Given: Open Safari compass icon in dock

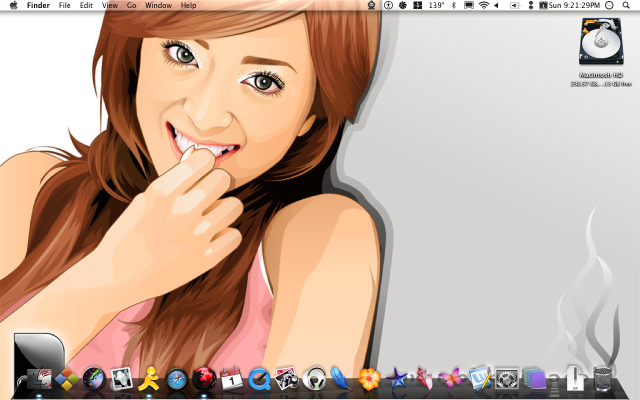Looking at the screenshot, I should (x=177, y=379).
